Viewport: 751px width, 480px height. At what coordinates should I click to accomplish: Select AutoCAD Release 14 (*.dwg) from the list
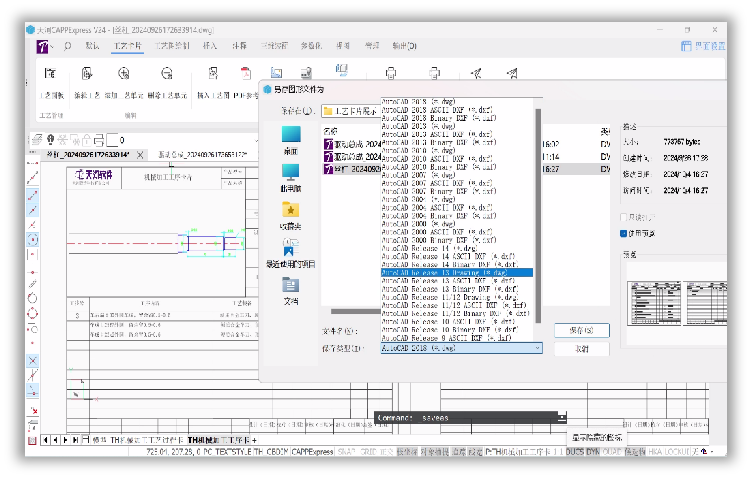(429, 248)
